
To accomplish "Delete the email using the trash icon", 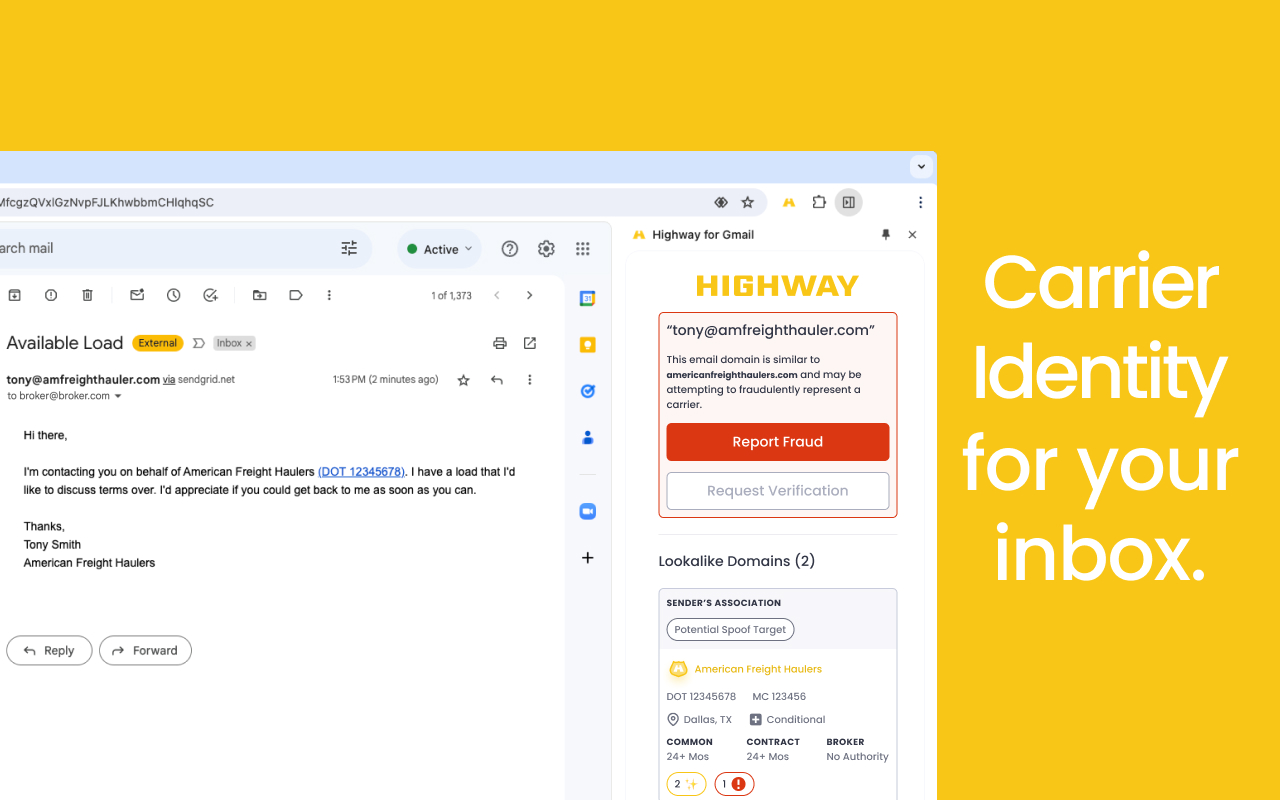I will coord(87,294).
